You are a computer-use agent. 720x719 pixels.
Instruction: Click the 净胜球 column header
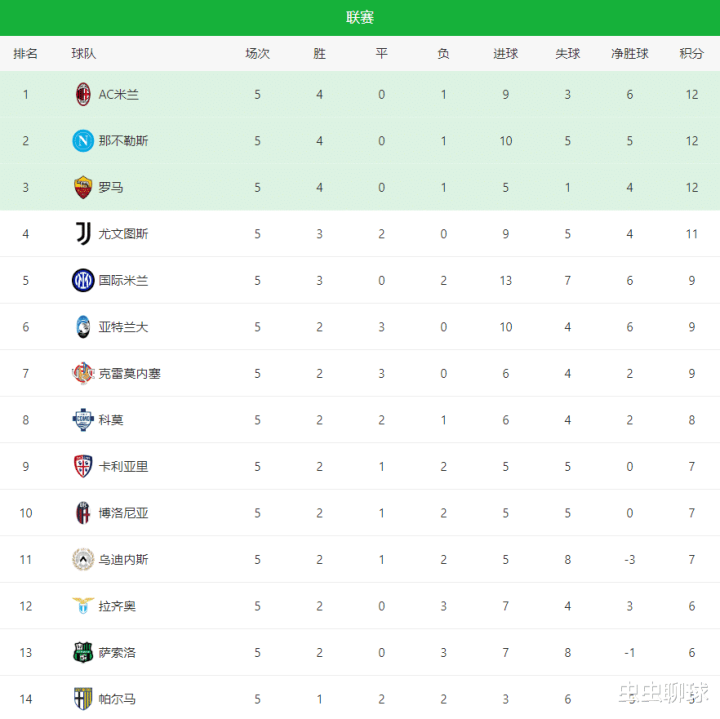pos(630,54)
